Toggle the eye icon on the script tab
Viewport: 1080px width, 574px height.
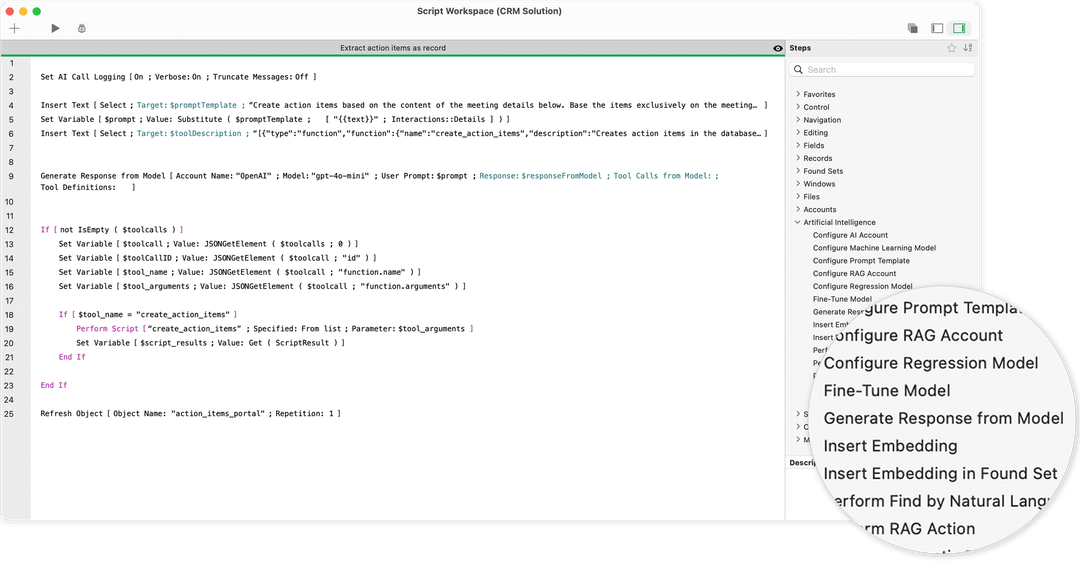tap(778, 48)
